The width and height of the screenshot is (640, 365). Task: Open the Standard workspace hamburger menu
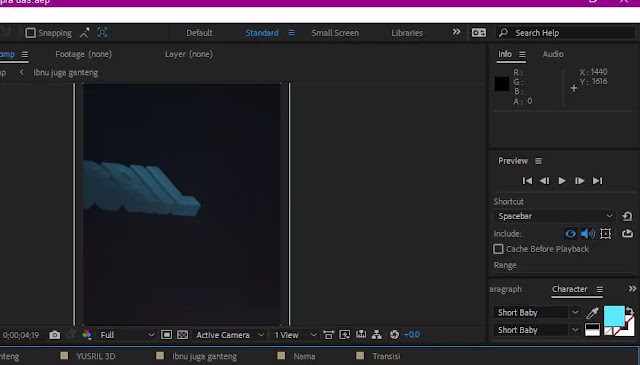point(291,33)
